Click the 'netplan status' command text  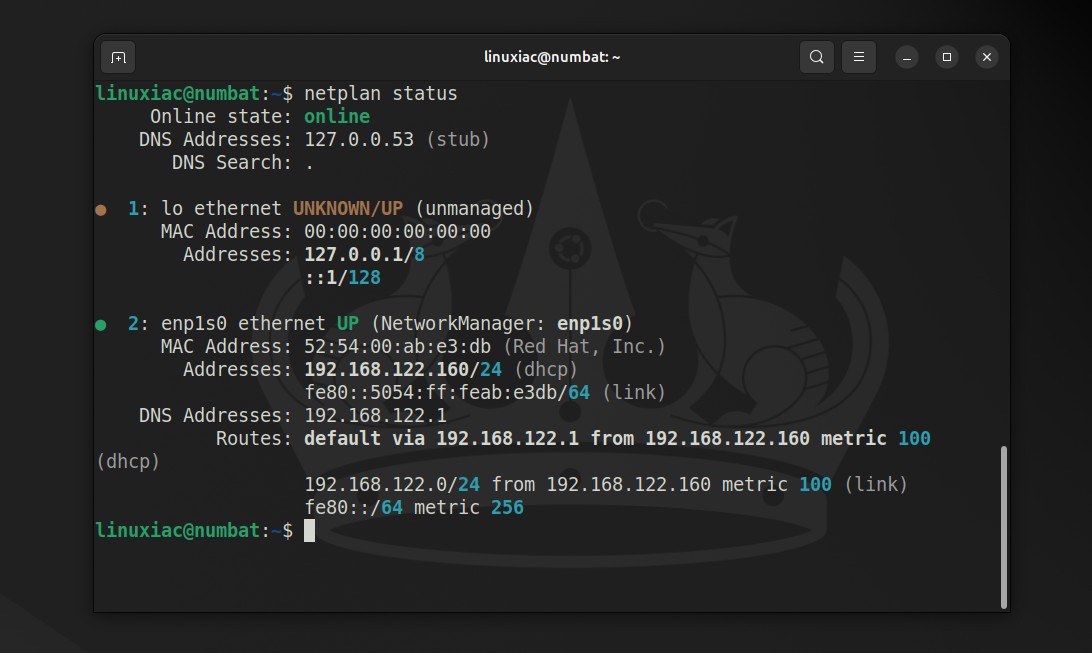click(x=380, y=93)
